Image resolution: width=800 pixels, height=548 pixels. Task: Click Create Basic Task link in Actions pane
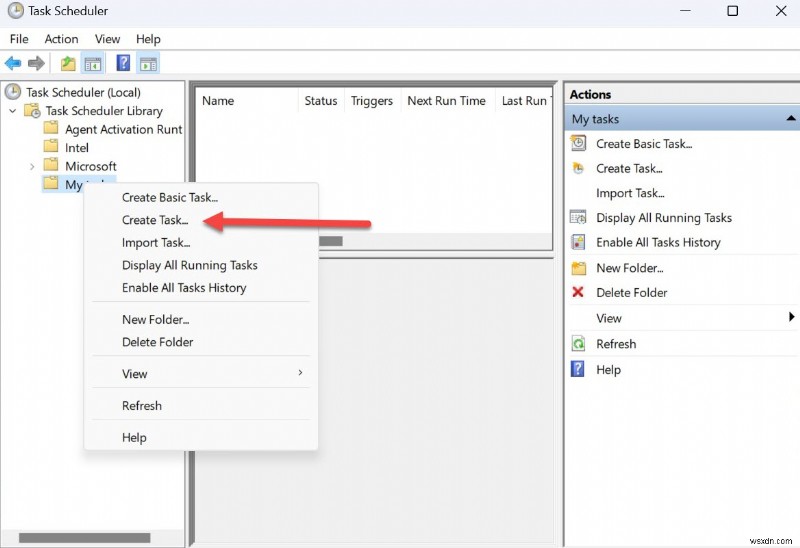click(644, 144)
